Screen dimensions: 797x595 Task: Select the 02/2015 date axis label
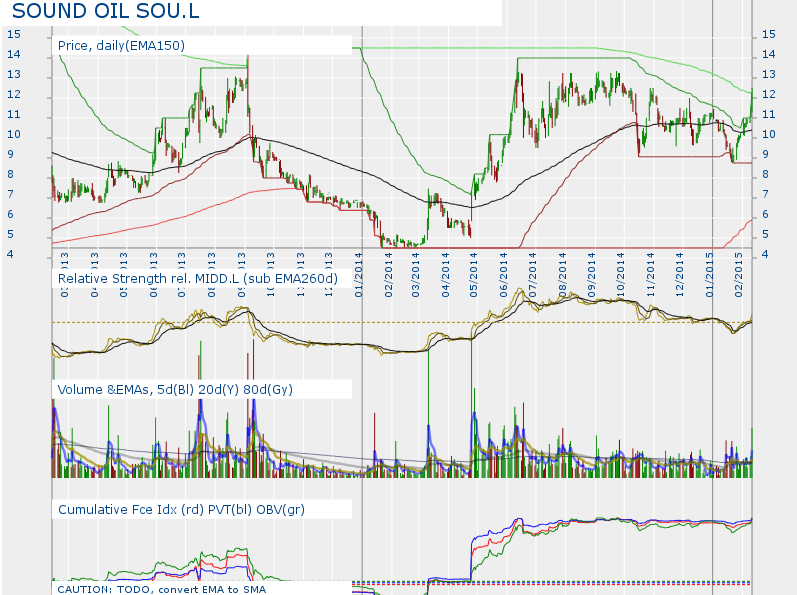pyautogui.click(x=739, y=275)
